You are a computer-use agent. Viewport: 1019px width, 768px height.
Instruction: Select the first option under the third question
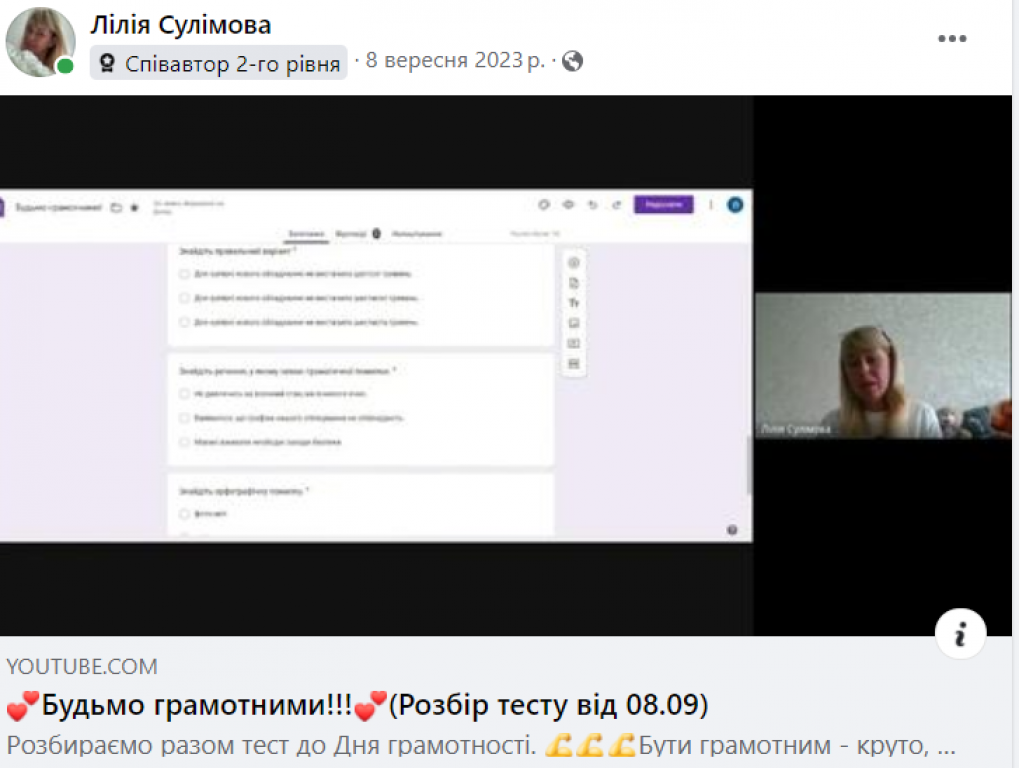[184, 514]
